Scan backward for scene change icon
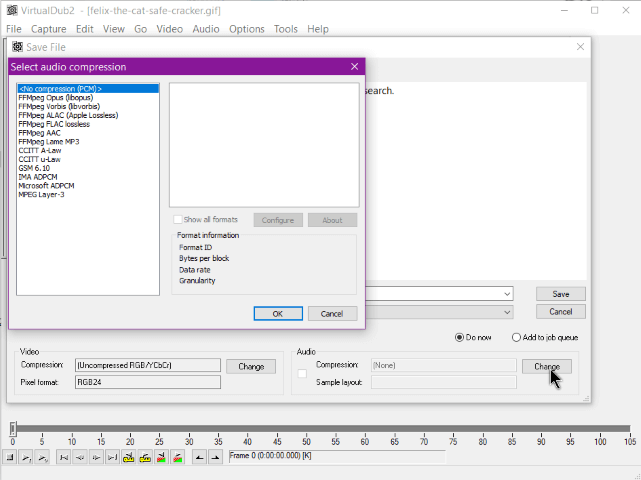Image resolution: width=641 pixels, height=480 pixels. (161, 457)
